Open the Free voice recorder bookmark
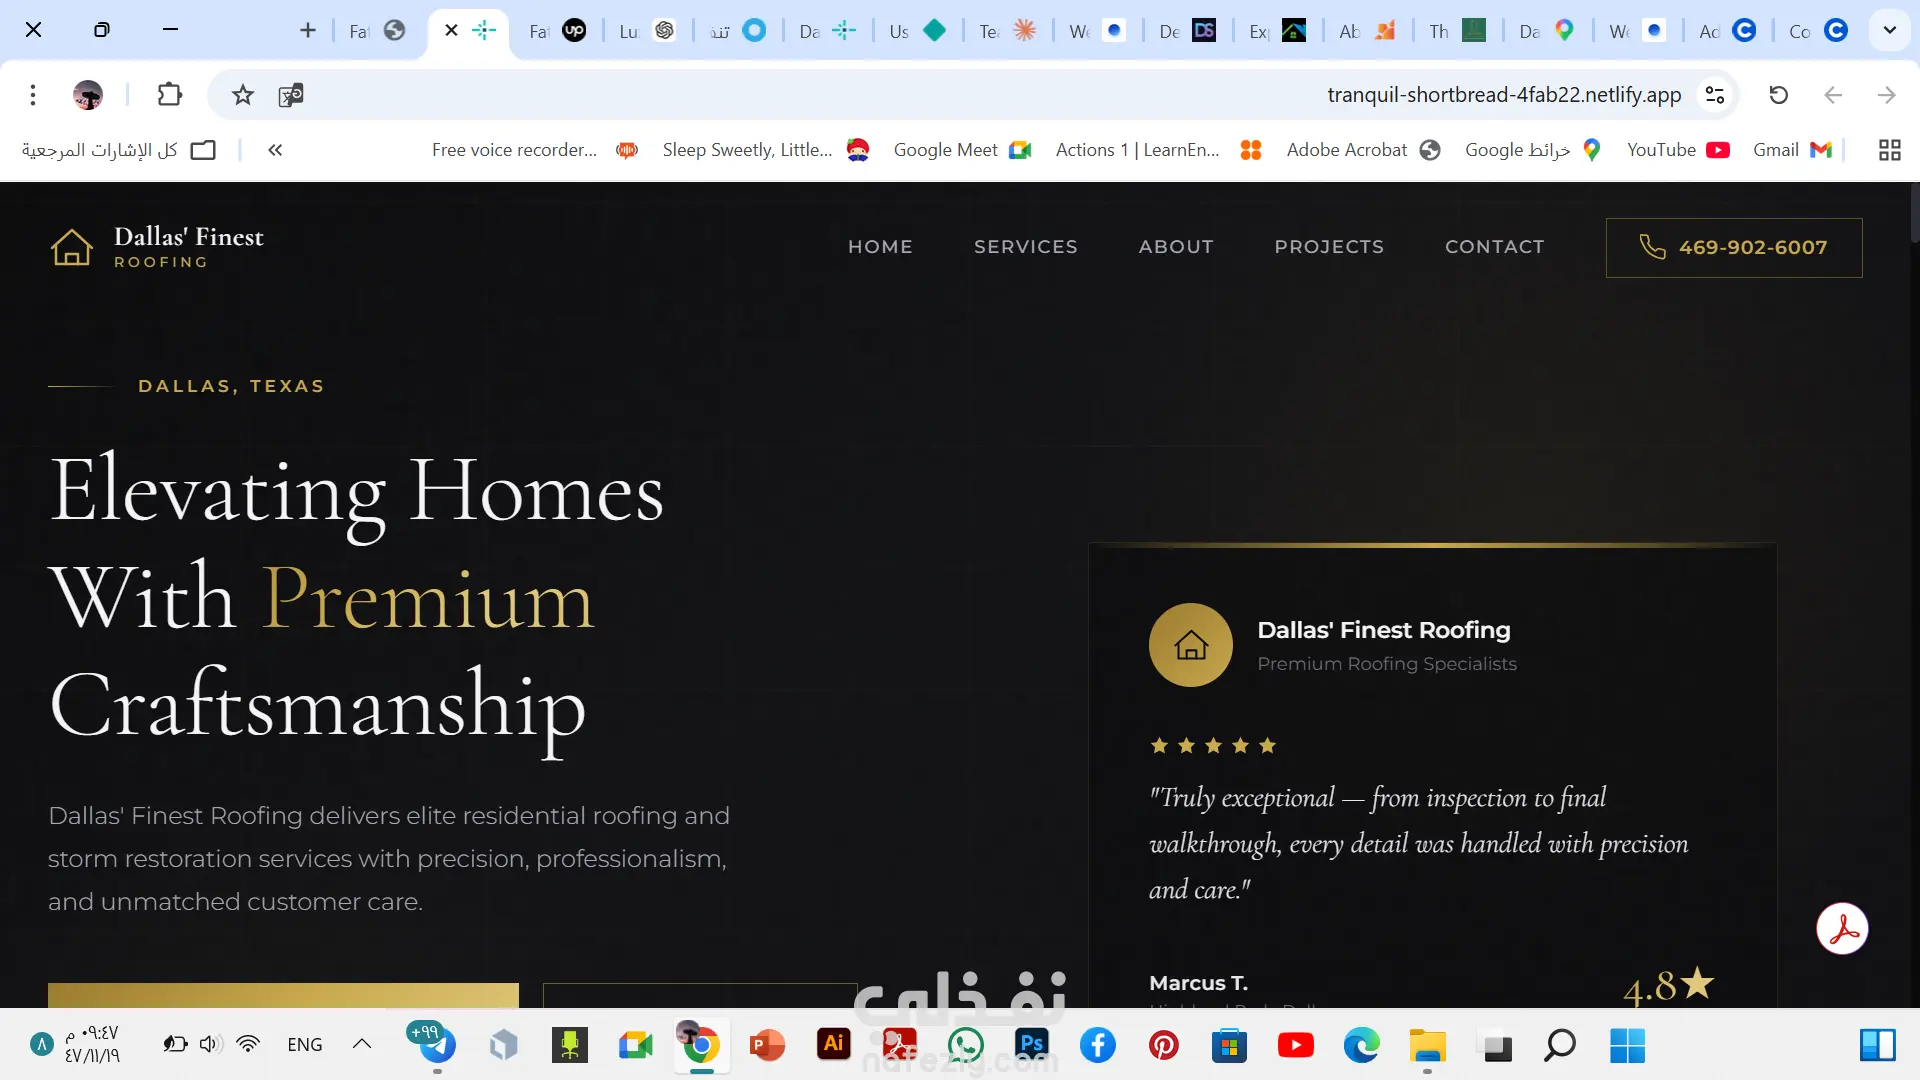Screen dimensions: 1920x1080 [x=535, y=150]
